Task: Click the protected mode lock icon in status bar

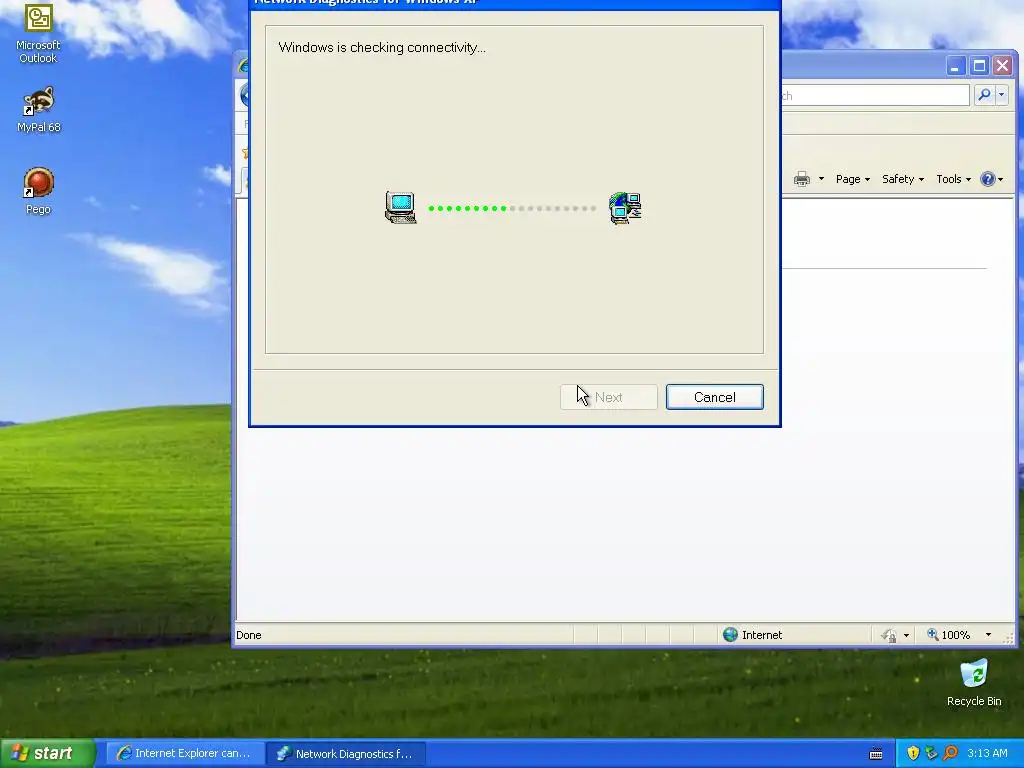Action: [x=889, y=635]
